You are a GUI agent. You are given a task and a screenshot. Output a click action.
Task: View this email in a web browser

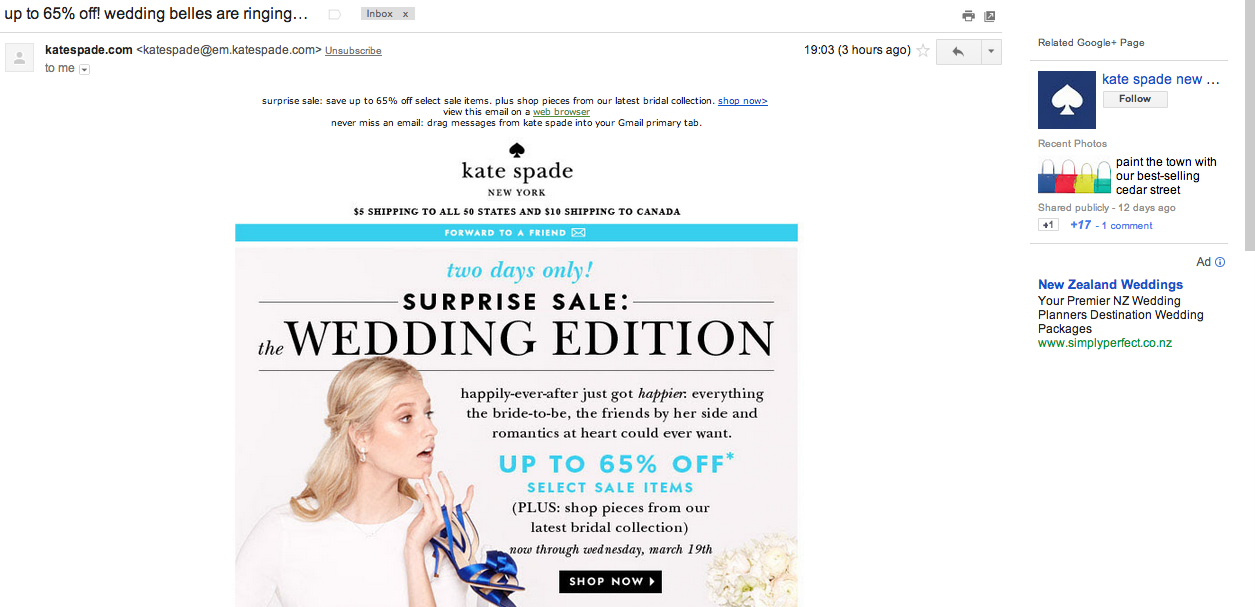(x=561, y=112)
